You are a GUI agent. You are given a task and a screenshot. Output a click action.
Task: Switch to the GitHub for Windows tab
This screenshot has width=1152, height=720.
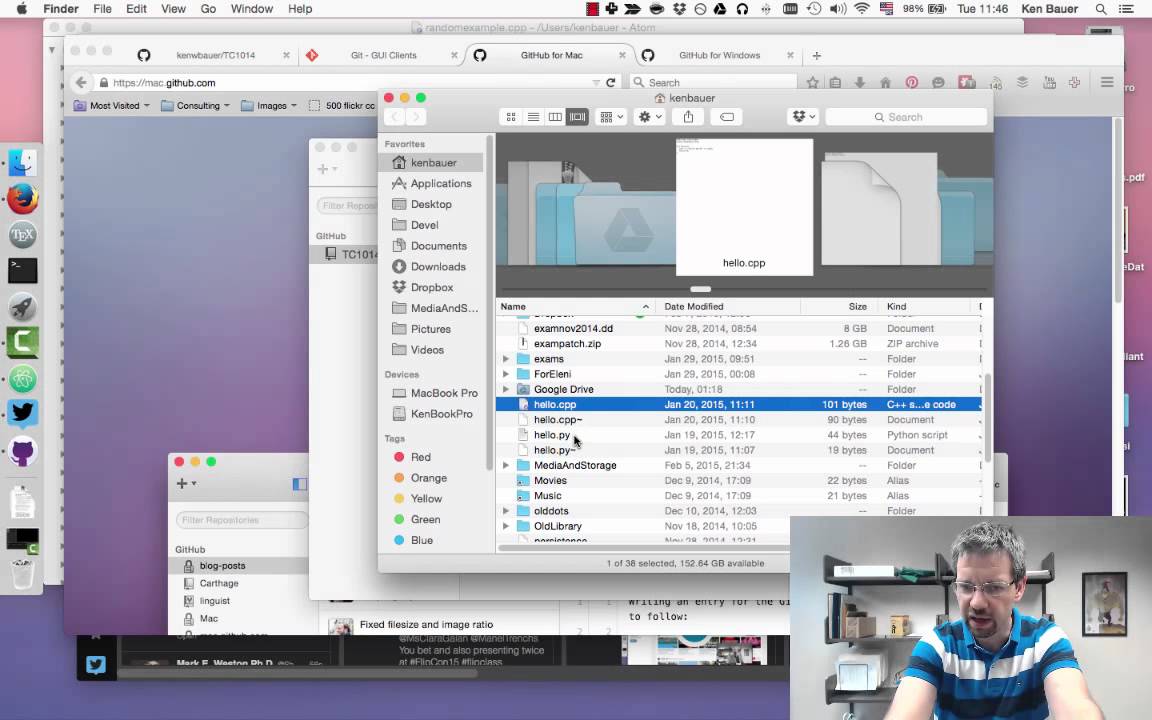pos(719,55)
